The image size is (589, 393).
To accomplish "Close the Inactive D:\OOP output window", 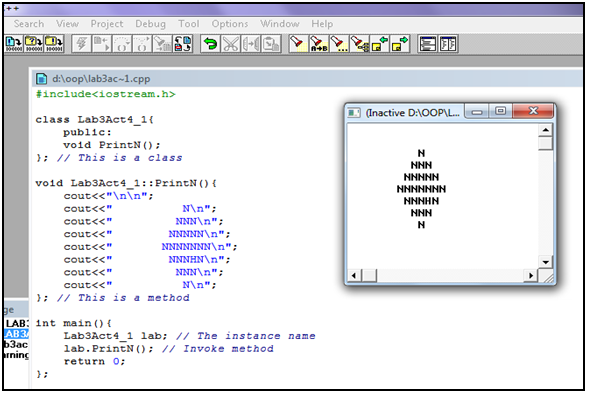I will pyautogui.click(x=533, y=111).
